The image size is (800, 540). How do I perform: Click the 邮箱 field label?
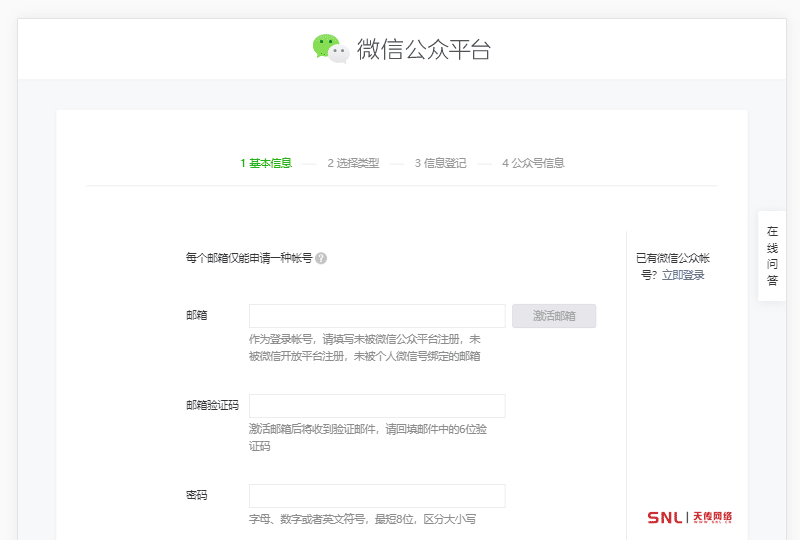point(196,315)
